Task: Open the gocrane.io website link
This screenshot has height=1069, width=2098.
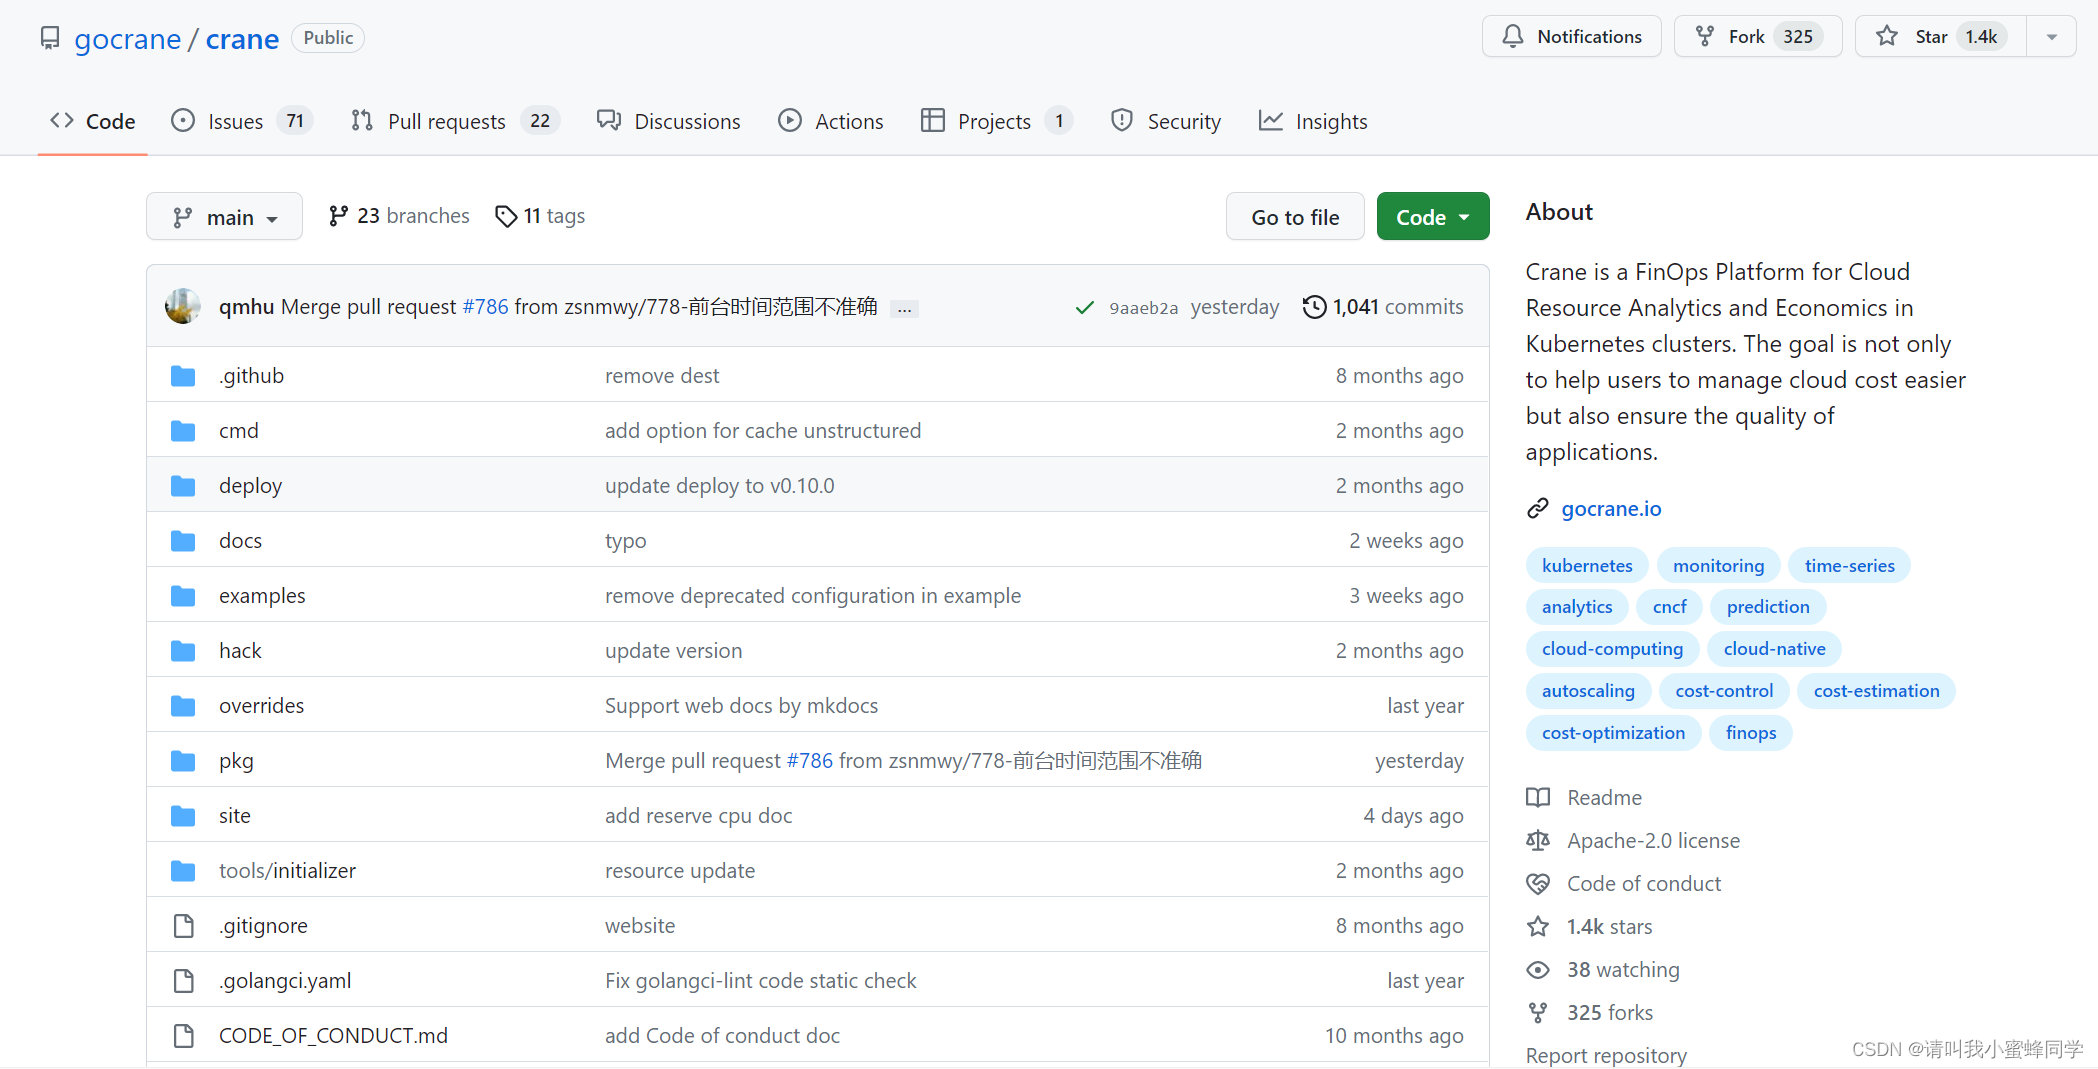Action: [x=1611, y=509]
